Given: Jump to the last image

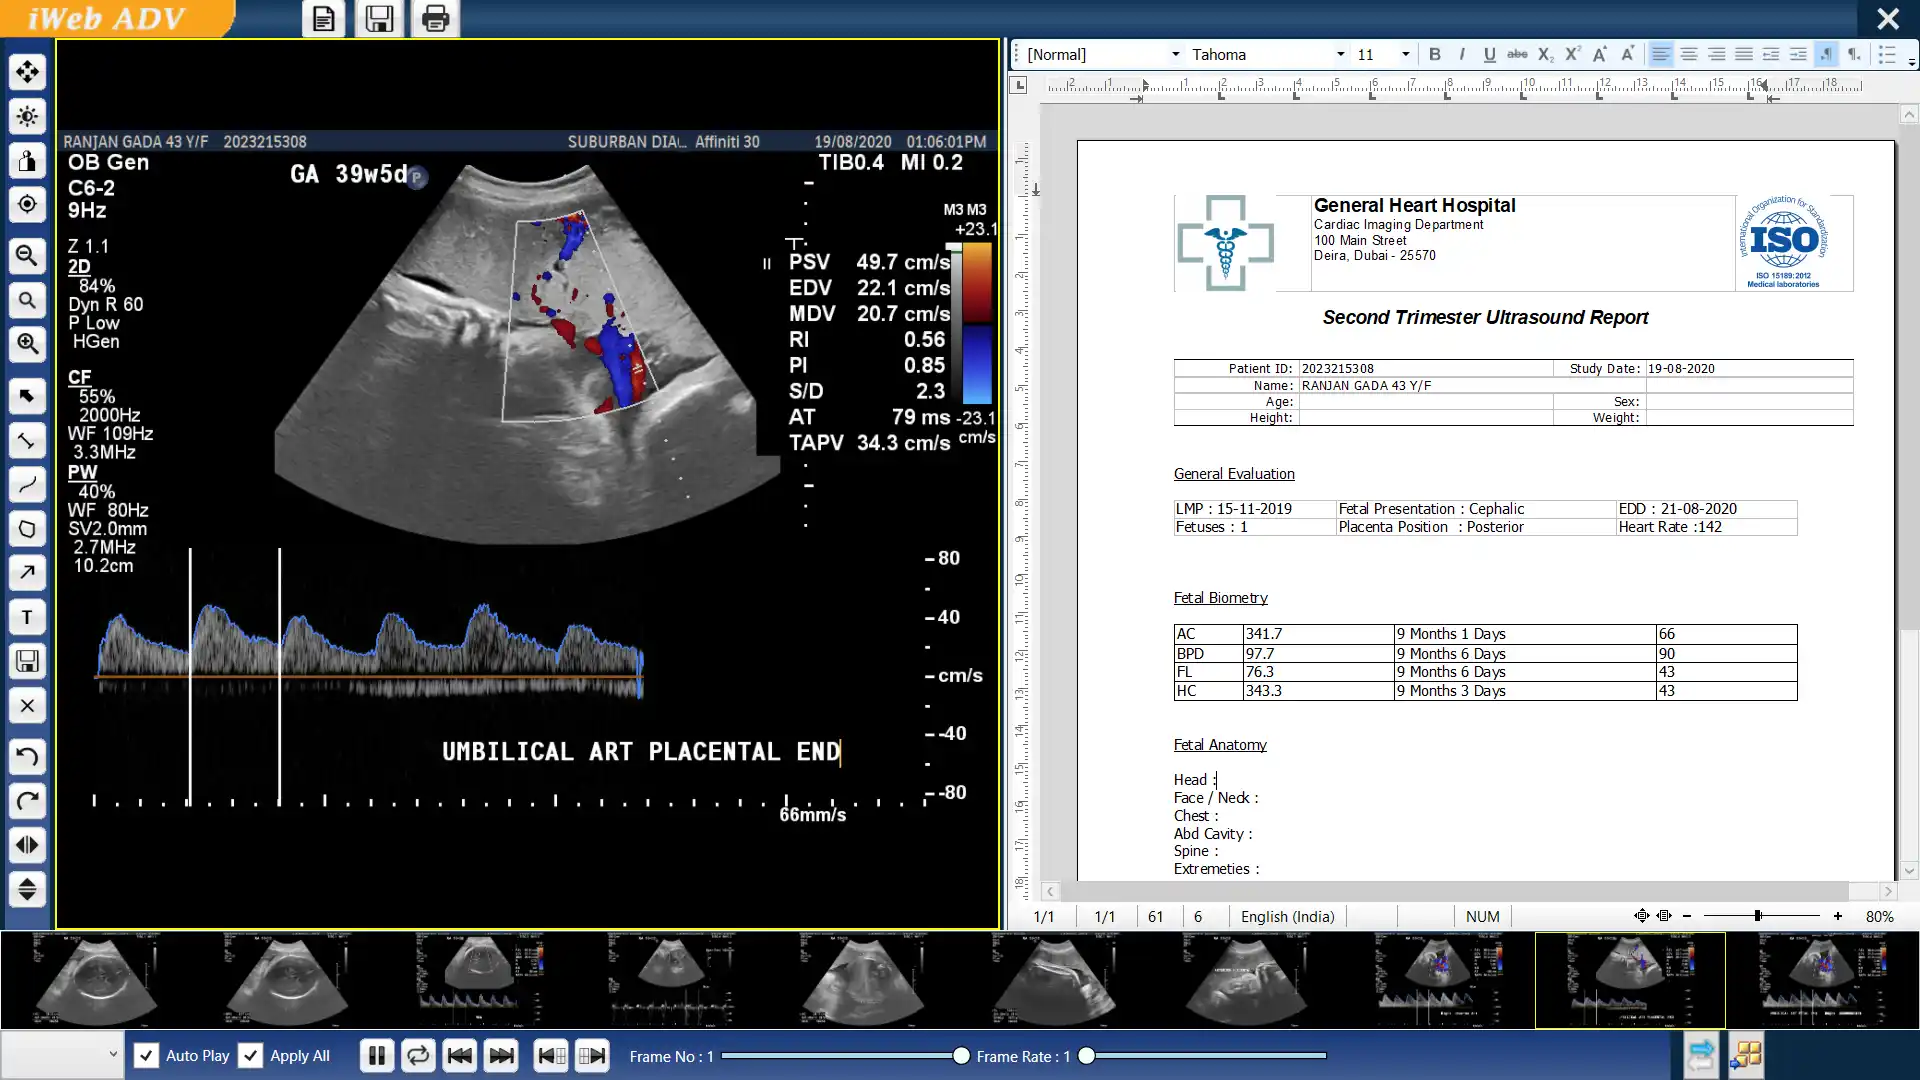Looking at the screenshot, I should pyautogui.click(x=592, y=1055).
